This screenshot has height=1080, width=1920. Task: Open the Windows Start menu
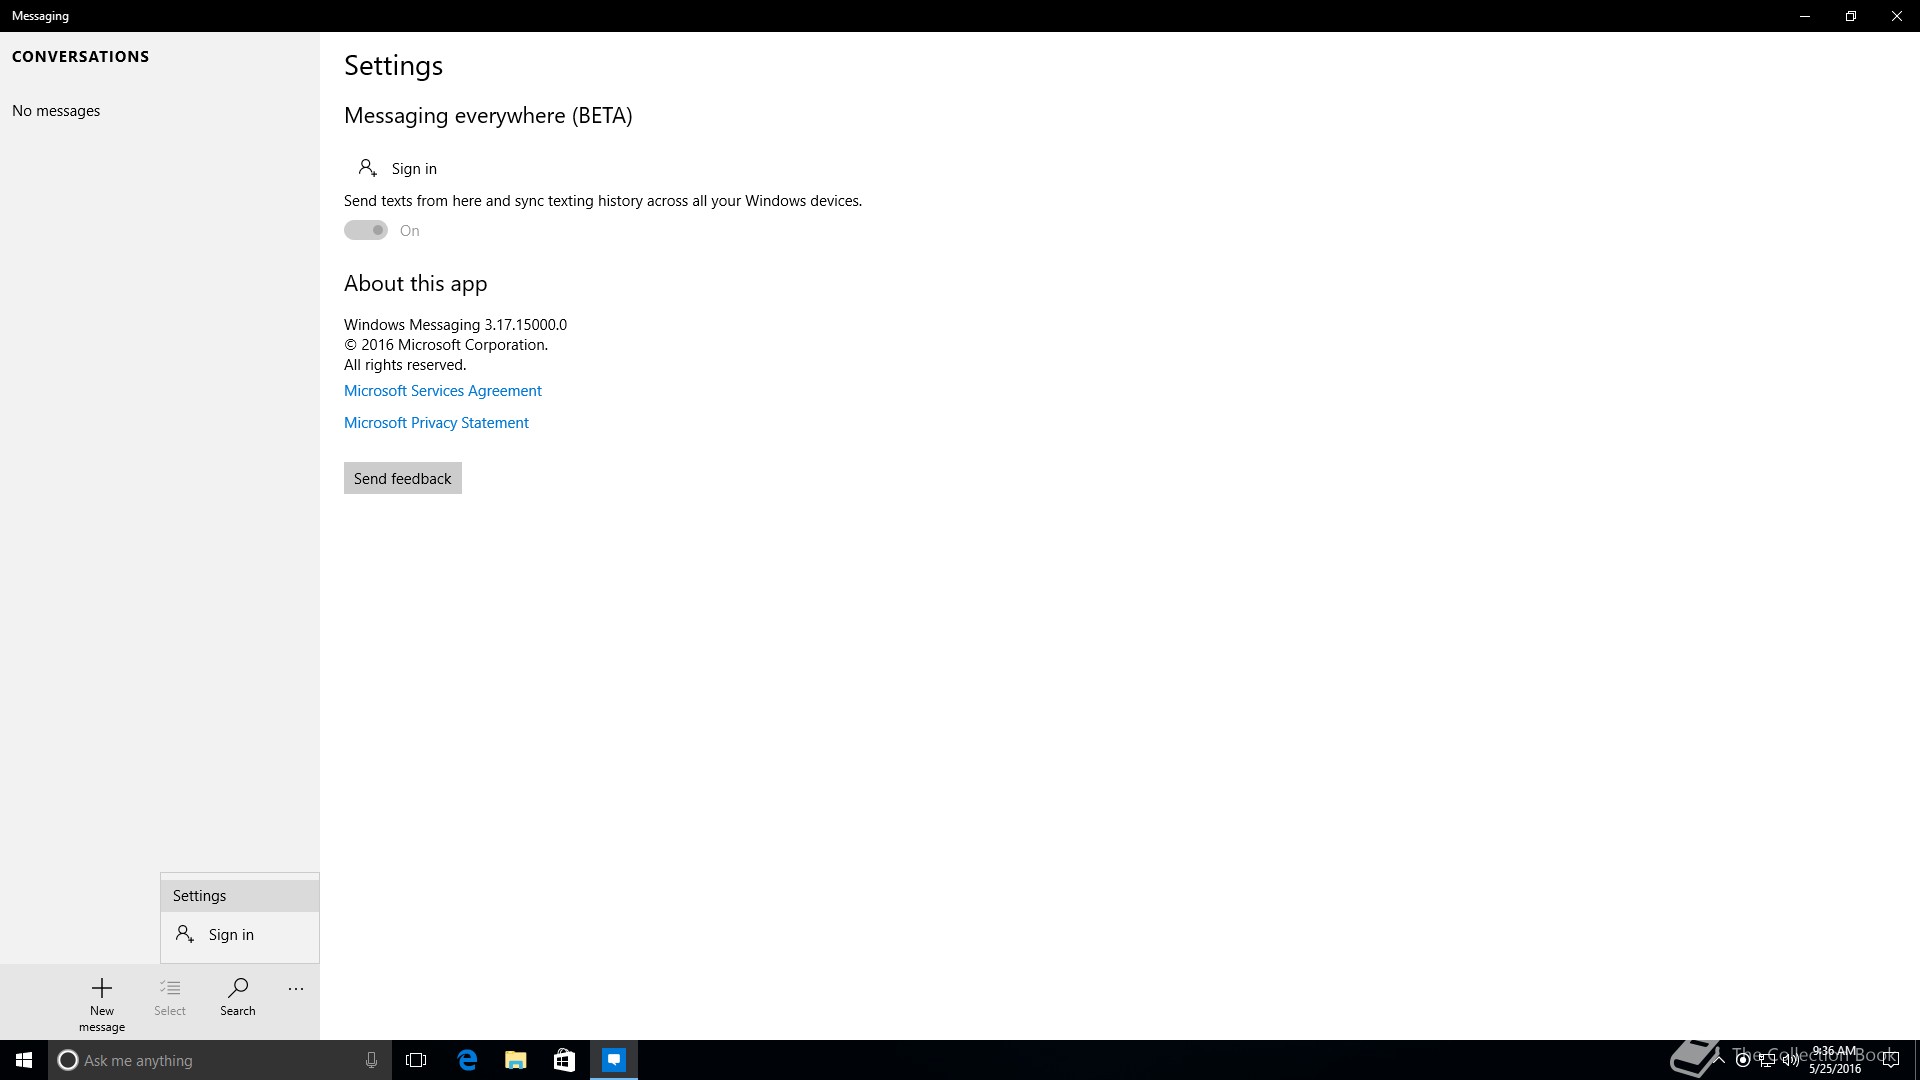(24, 1060)
